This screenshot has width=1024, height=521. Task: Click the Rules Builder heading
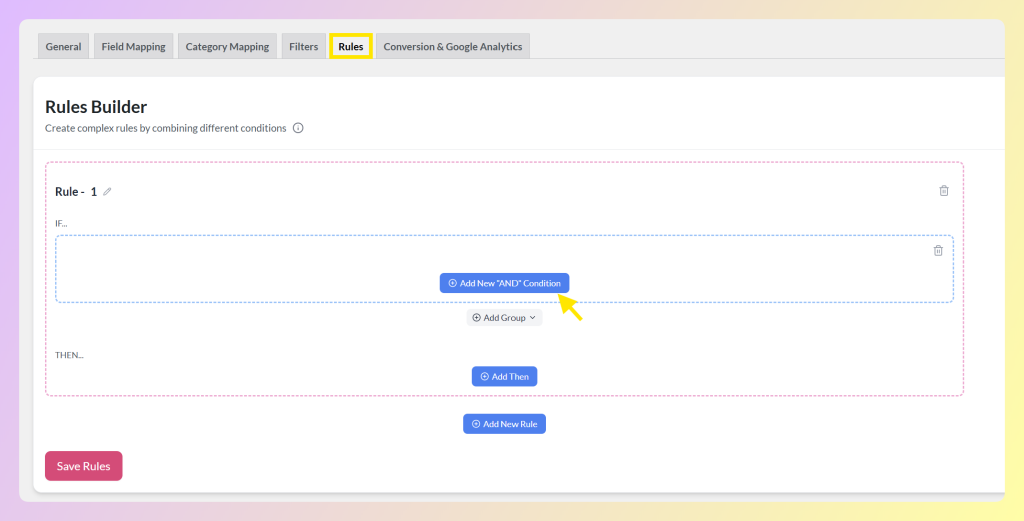(x=96, y=106)
